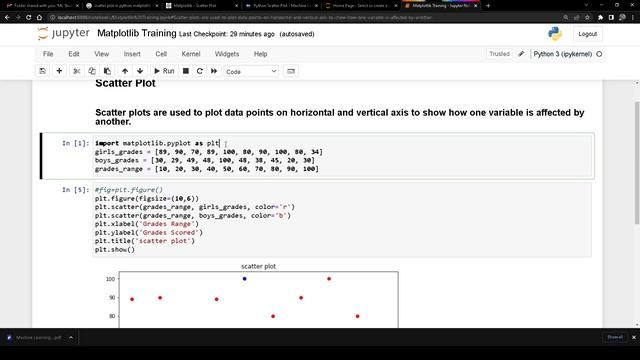Insert a cell below with the plus icon
The image size is (640, 360).
coord(59,71)
